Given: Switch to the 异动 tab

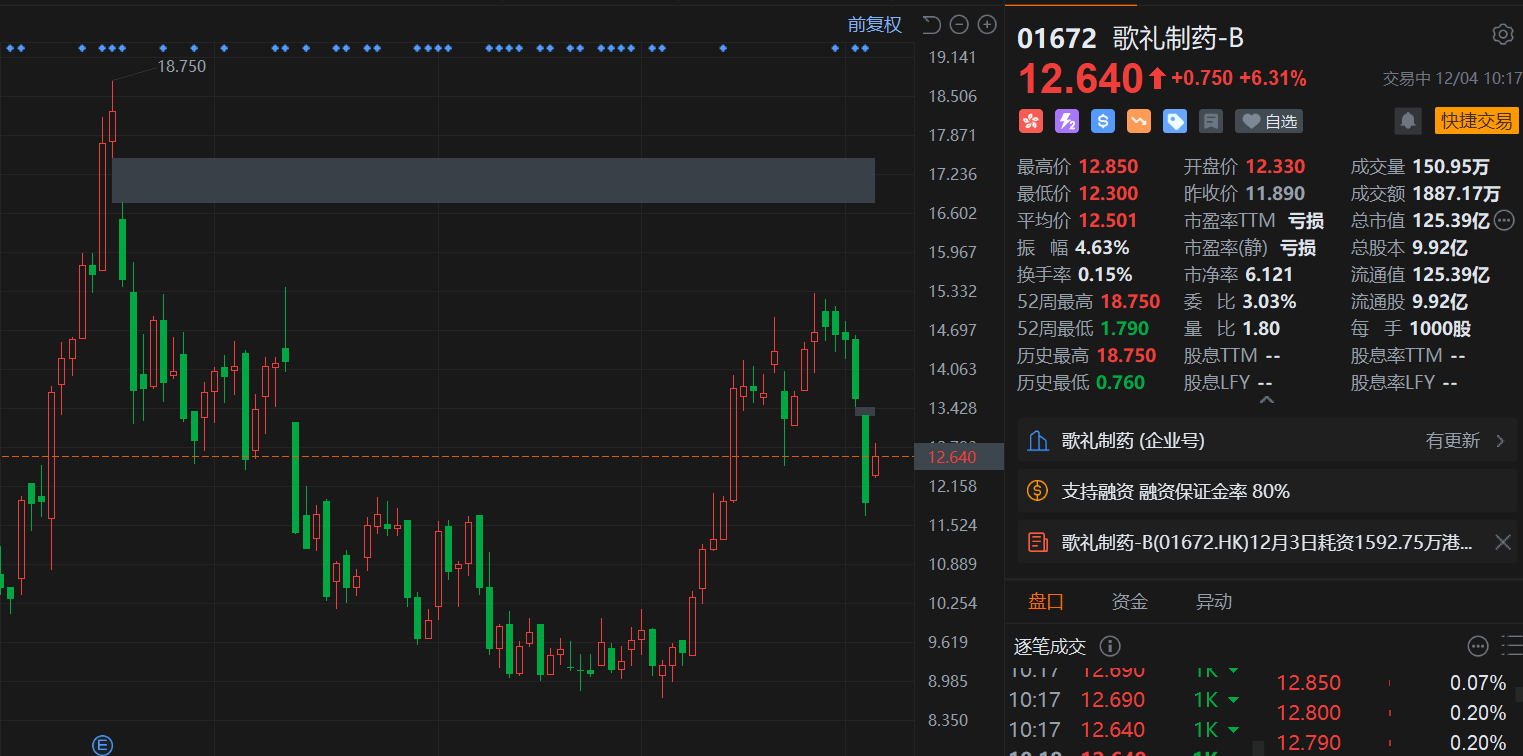Looking at the screenshot, I should pos(1213,602).
